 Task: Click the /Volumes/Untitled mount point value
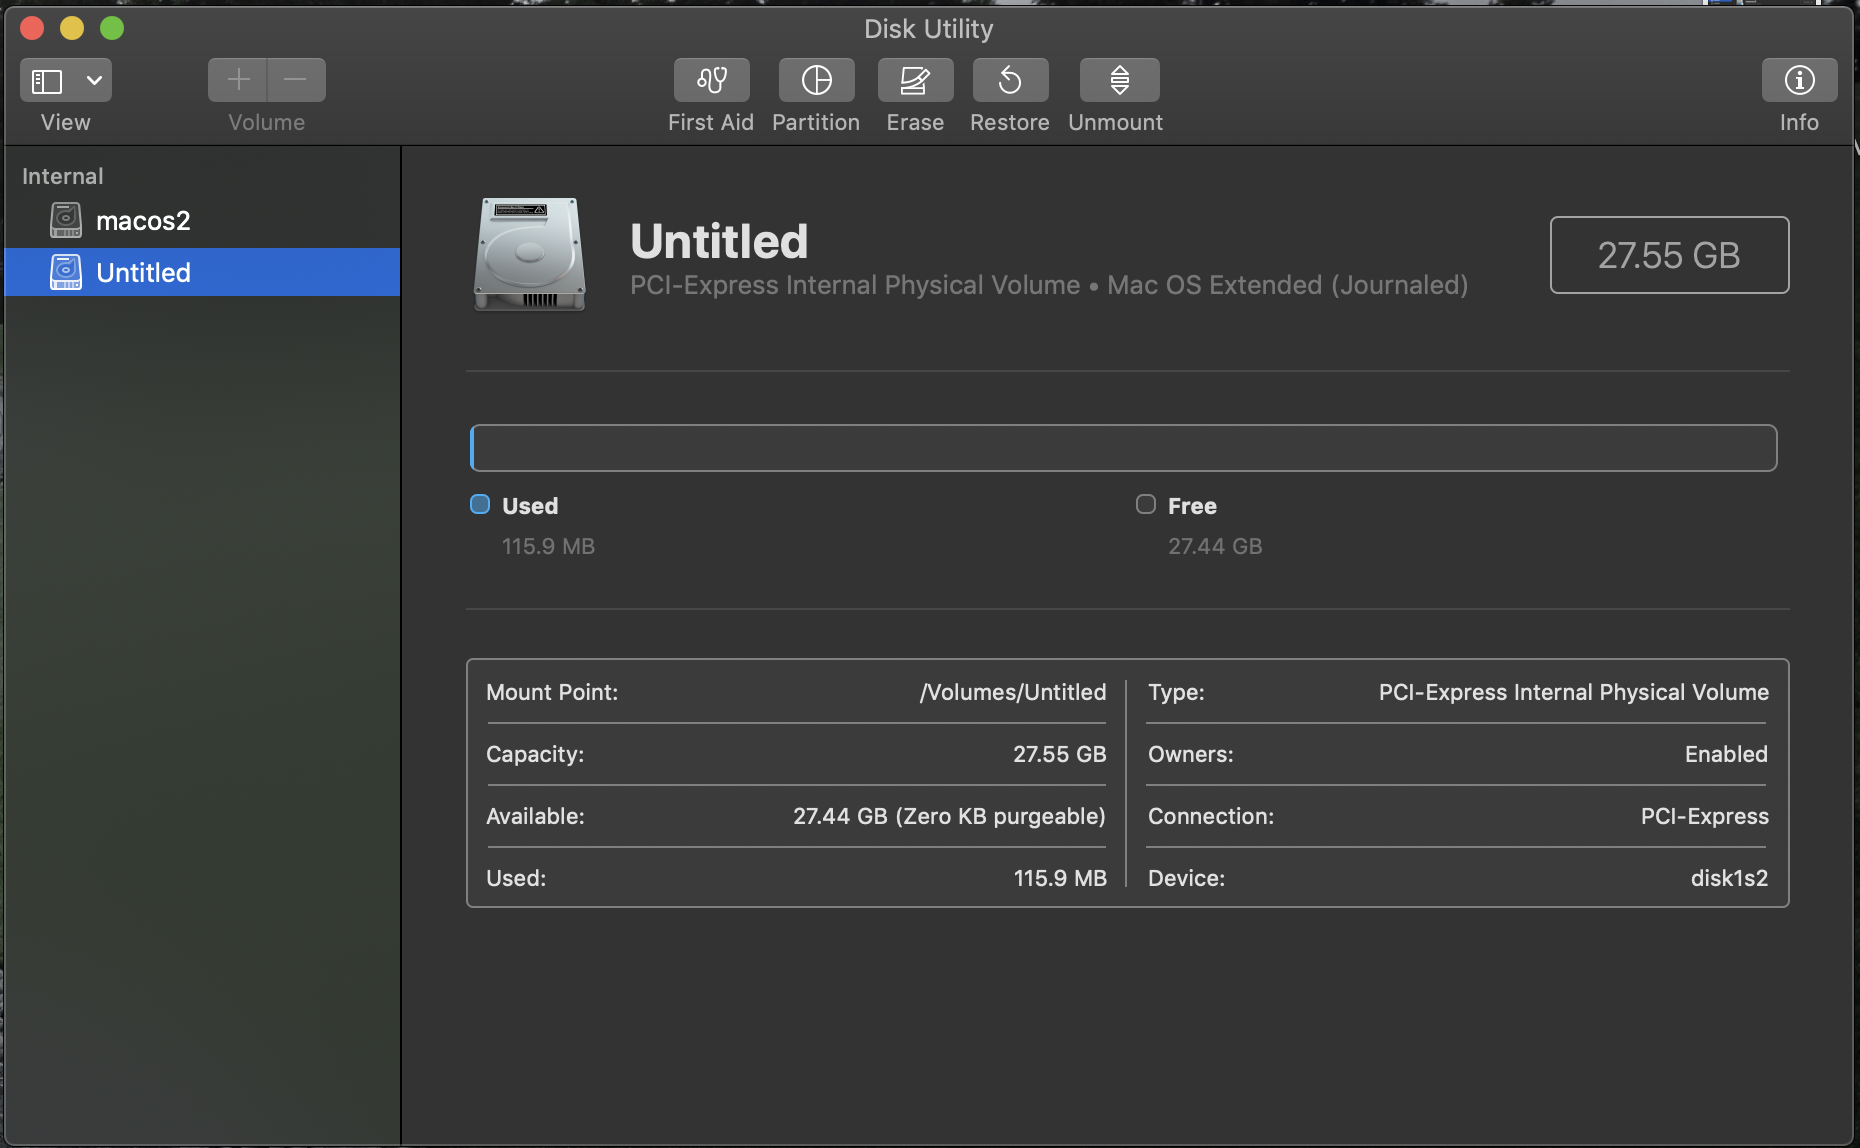pyautogui.click(x=1013, y=692)
